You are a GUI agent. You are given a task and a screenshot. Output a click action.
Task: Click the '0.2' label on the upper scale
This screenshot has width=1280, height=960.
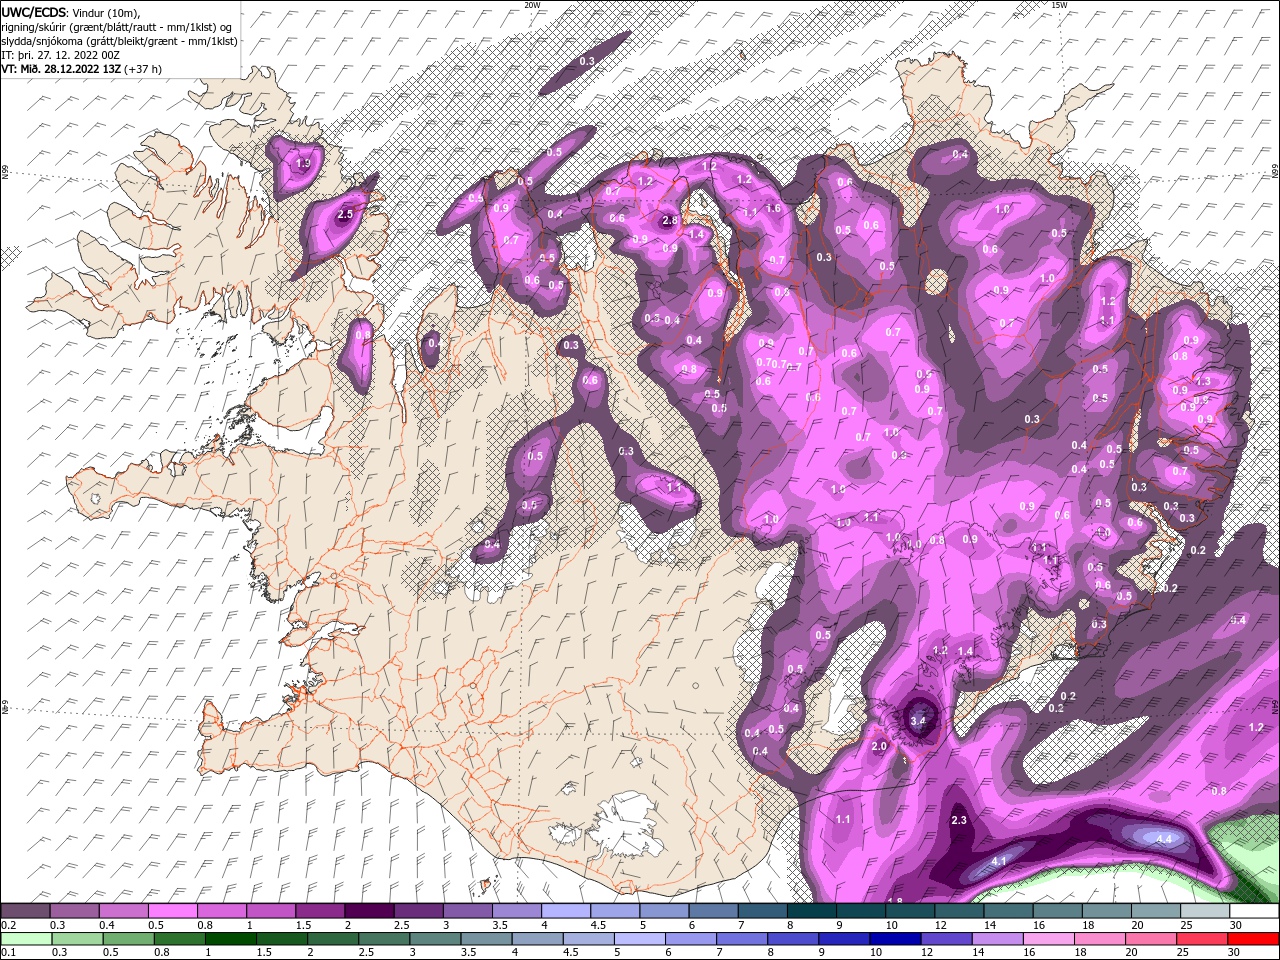(x=8, y=925)
